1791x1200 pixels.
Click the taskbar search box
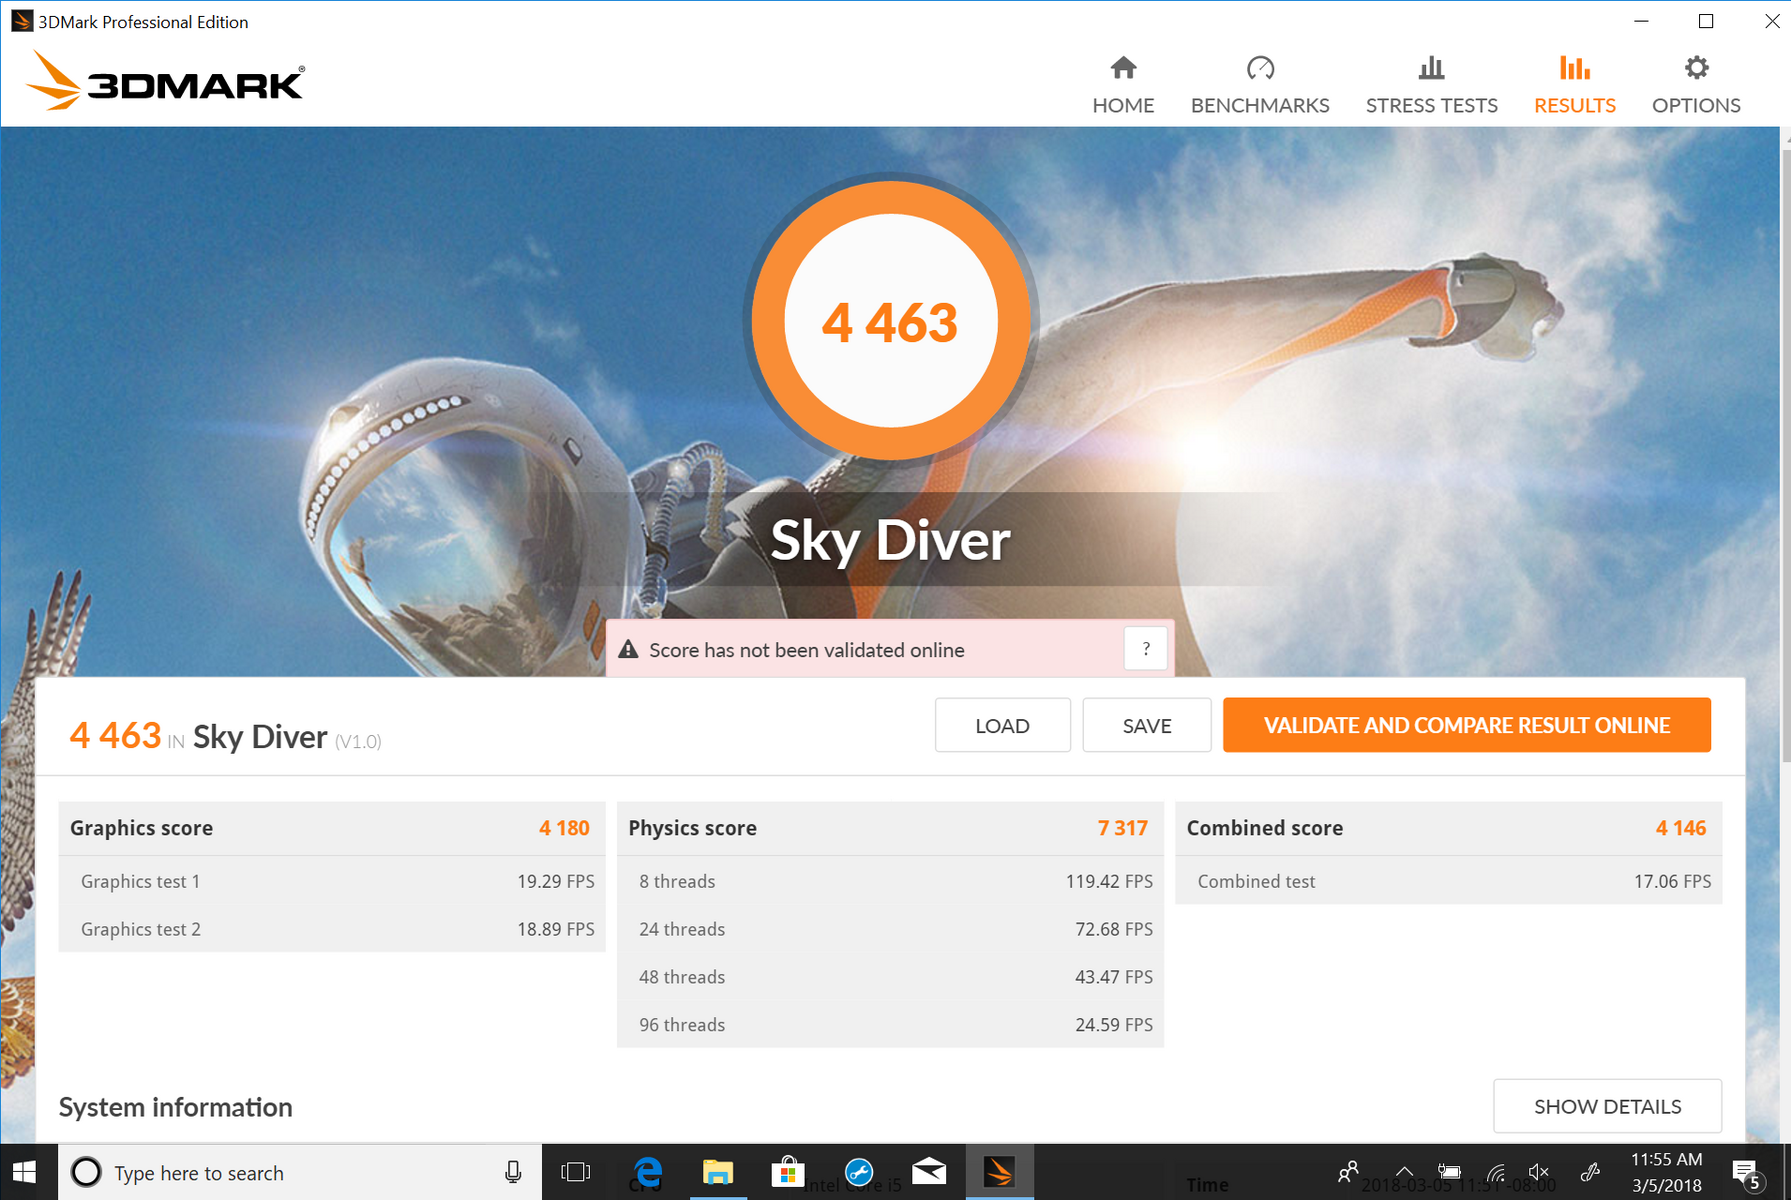coord(299,1172)
